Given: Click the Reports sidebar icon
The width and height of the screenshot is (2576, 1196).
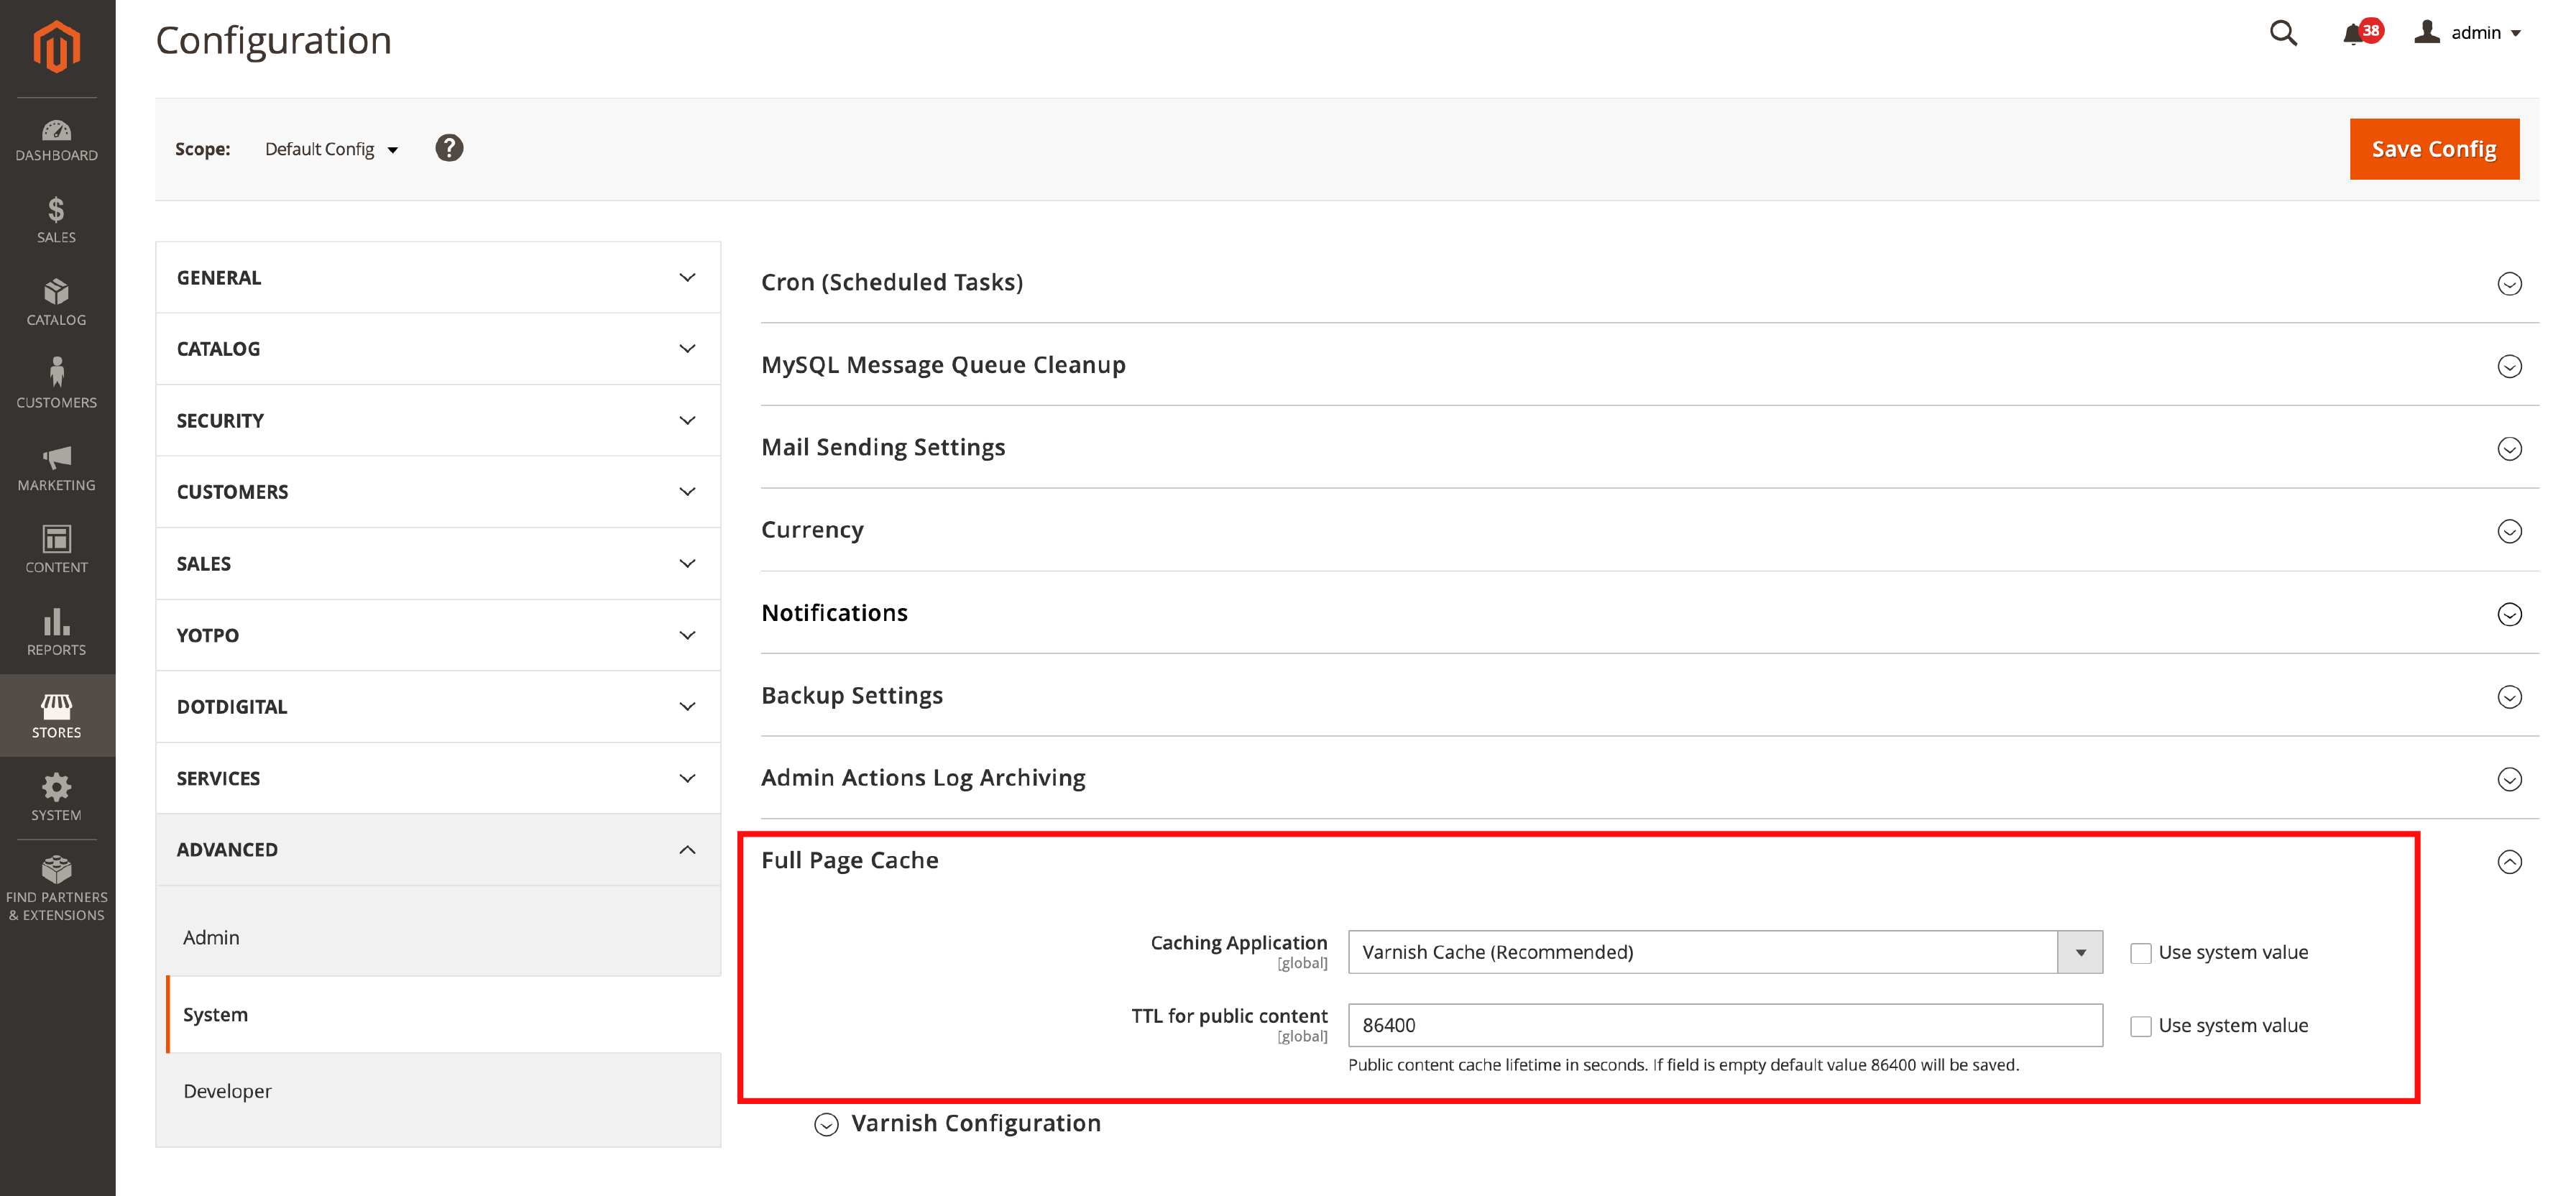Looking at the screenshot, I should pos(57,626).
